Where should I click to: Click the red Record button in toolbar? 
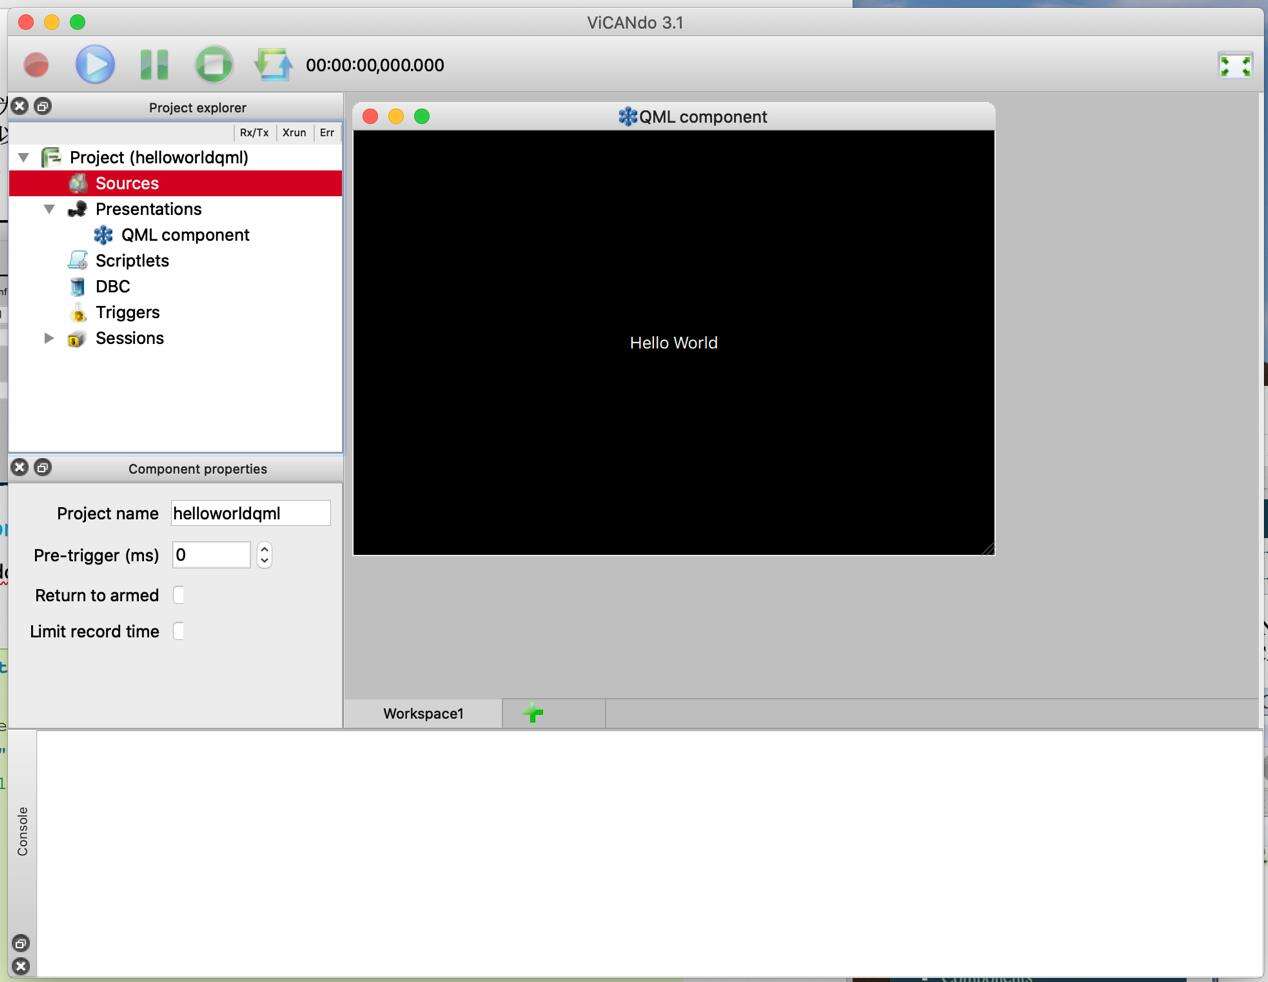pyautogui.click(x=37, y=65)
